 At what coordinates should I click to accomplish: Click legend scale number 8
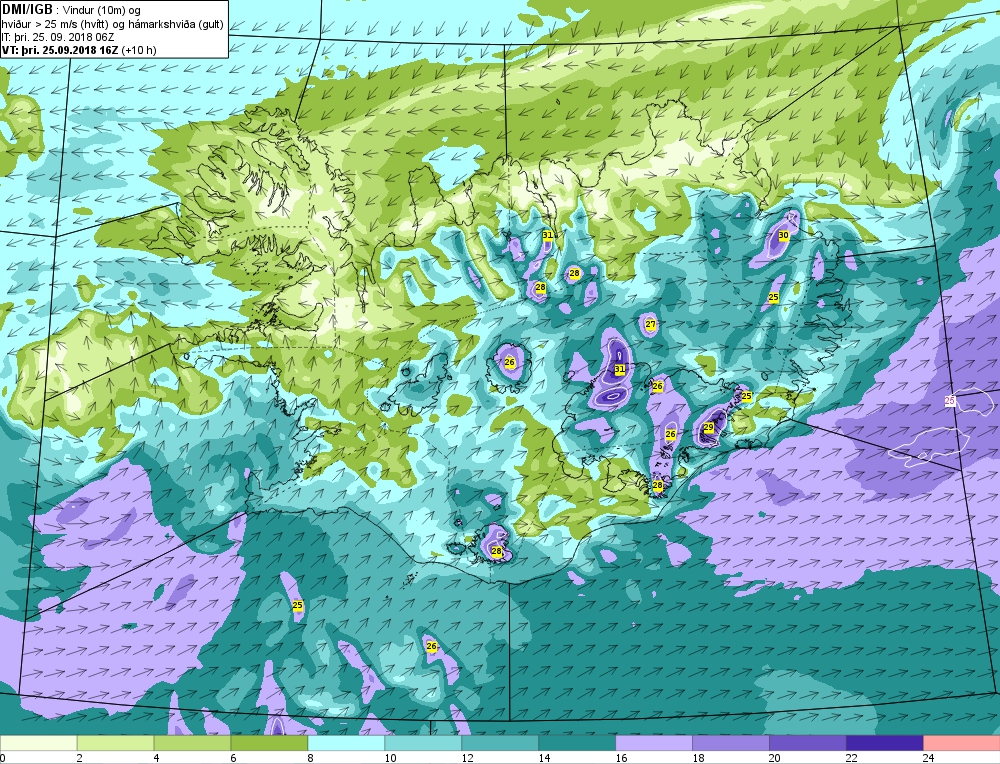point(310,758)
